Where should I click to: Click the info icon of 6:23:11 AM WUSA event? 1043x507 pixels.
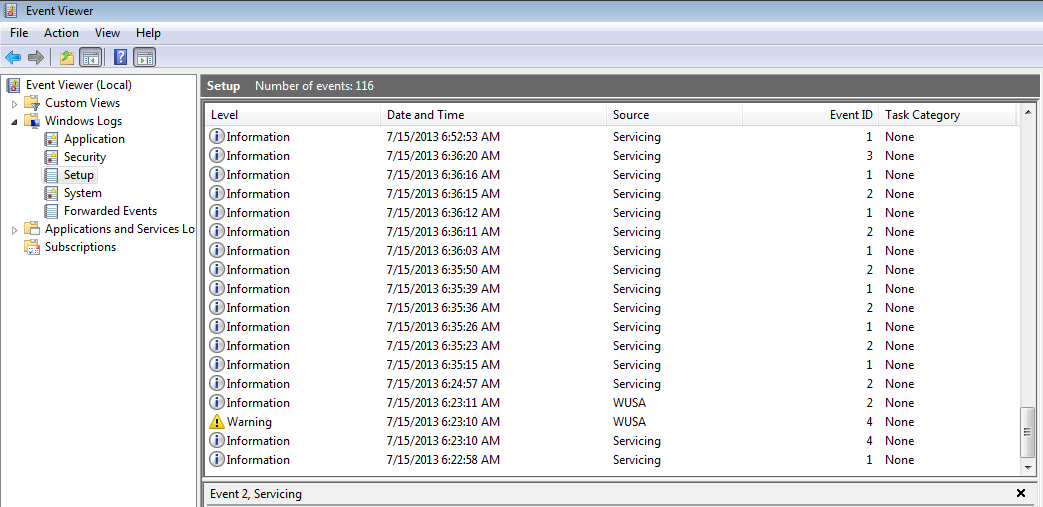[x=217, y=403]
